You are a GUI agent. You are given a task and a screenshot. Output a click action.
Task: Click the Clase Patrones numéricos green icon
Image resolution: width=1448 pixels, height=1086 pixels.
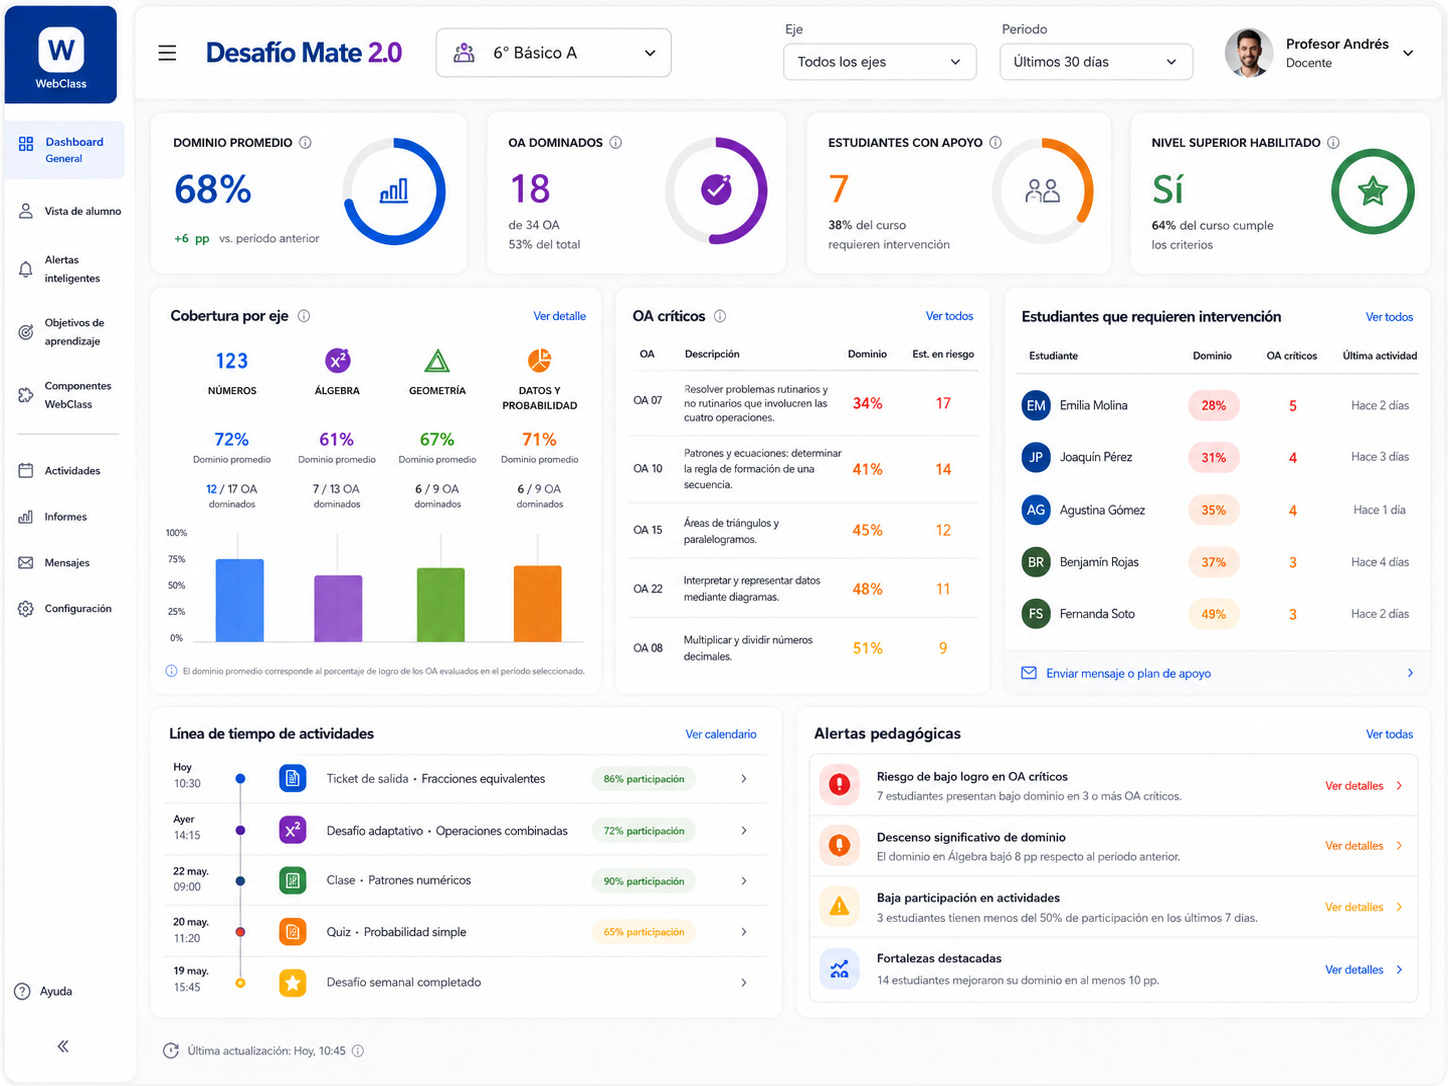coord(292,881)
